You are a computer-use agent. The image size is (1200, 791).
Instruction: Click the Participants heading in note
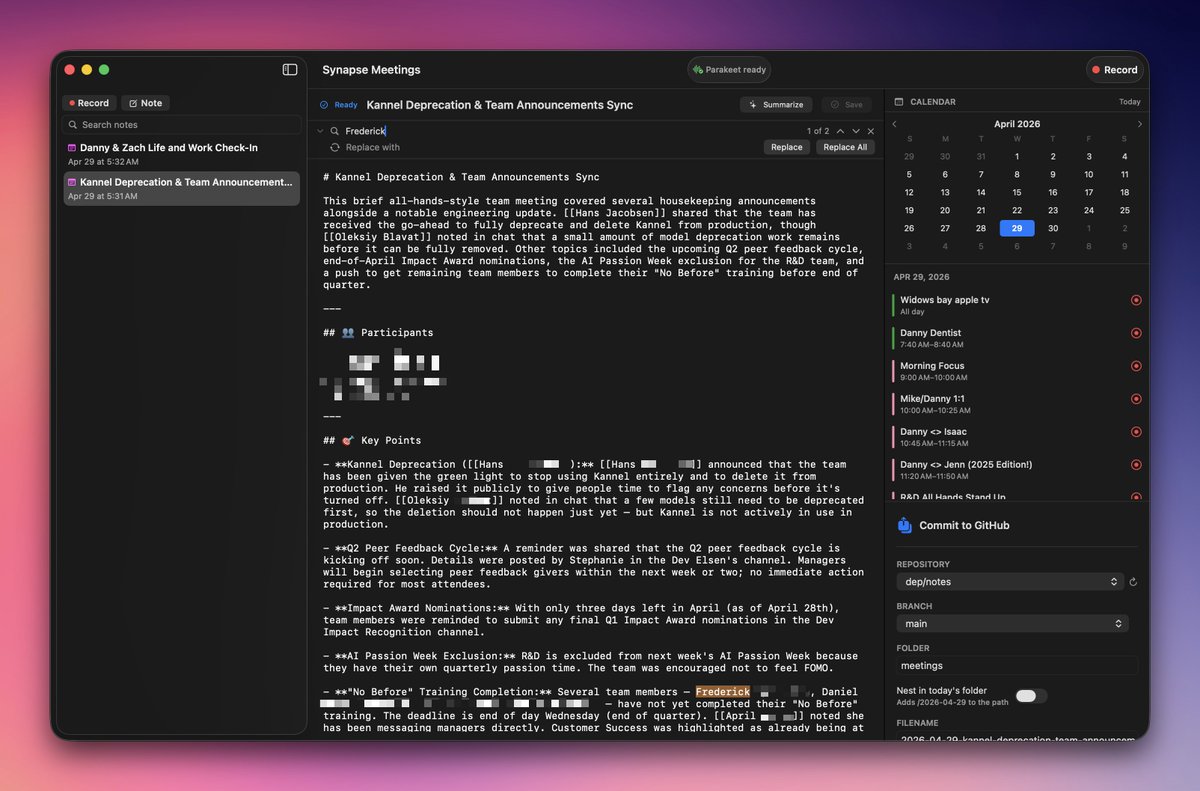point(378,332)
